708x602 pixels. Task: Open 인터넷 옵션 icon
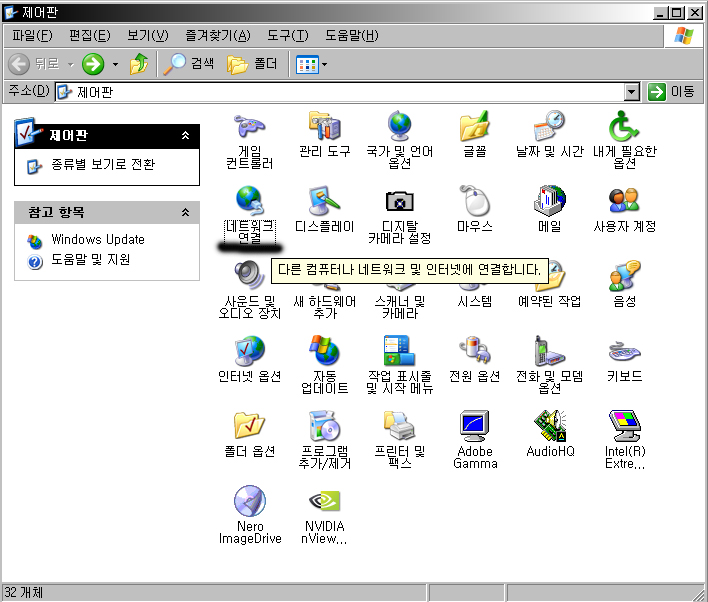tap(249, 350)
